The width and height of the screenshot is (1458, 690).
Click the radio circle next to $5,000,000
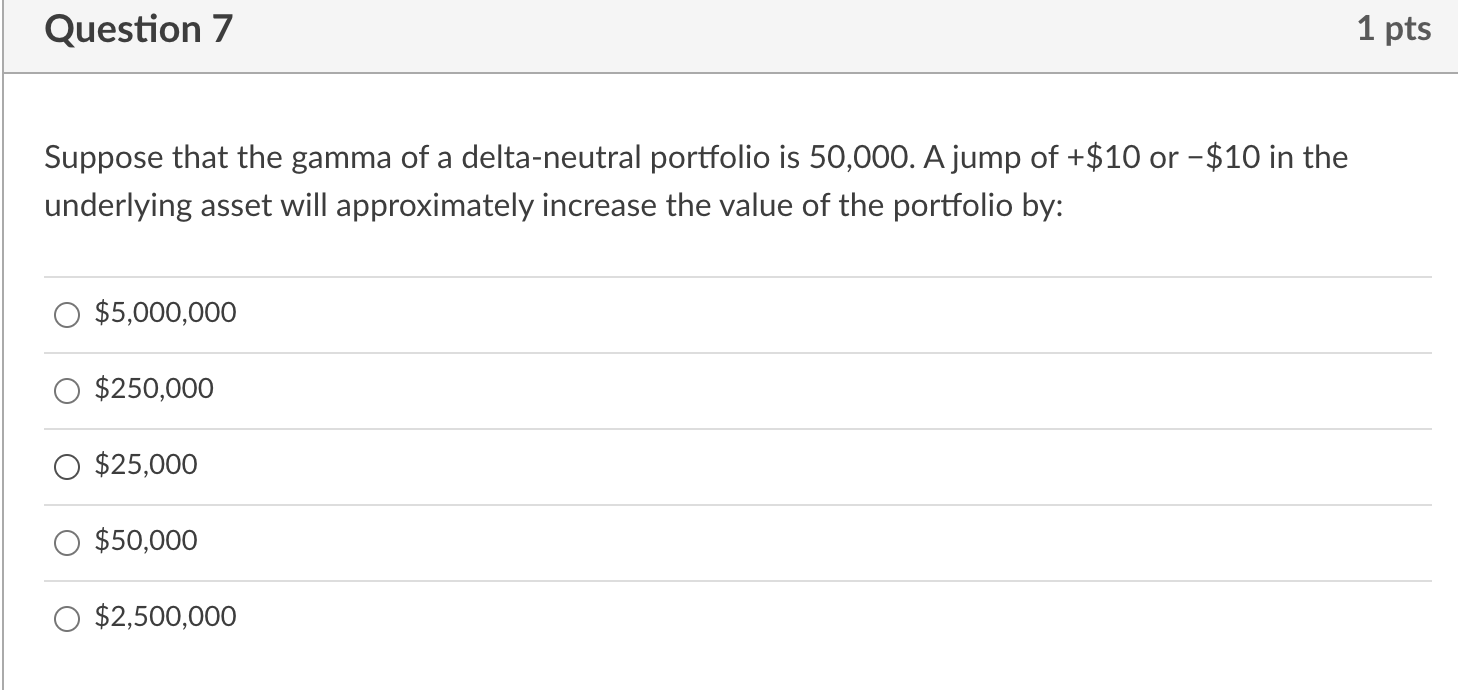(x=66, y=314)
